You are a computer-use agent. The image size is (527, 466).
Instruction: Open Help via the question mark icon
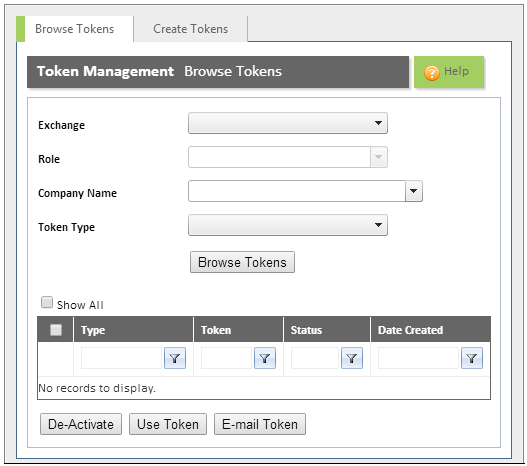[432, 73]
